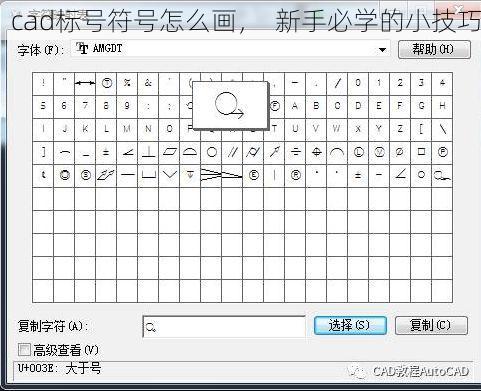This screenshot has width=481, height=391.
Task: Select the character cell 'M'
Action: [x=127, y=129]
